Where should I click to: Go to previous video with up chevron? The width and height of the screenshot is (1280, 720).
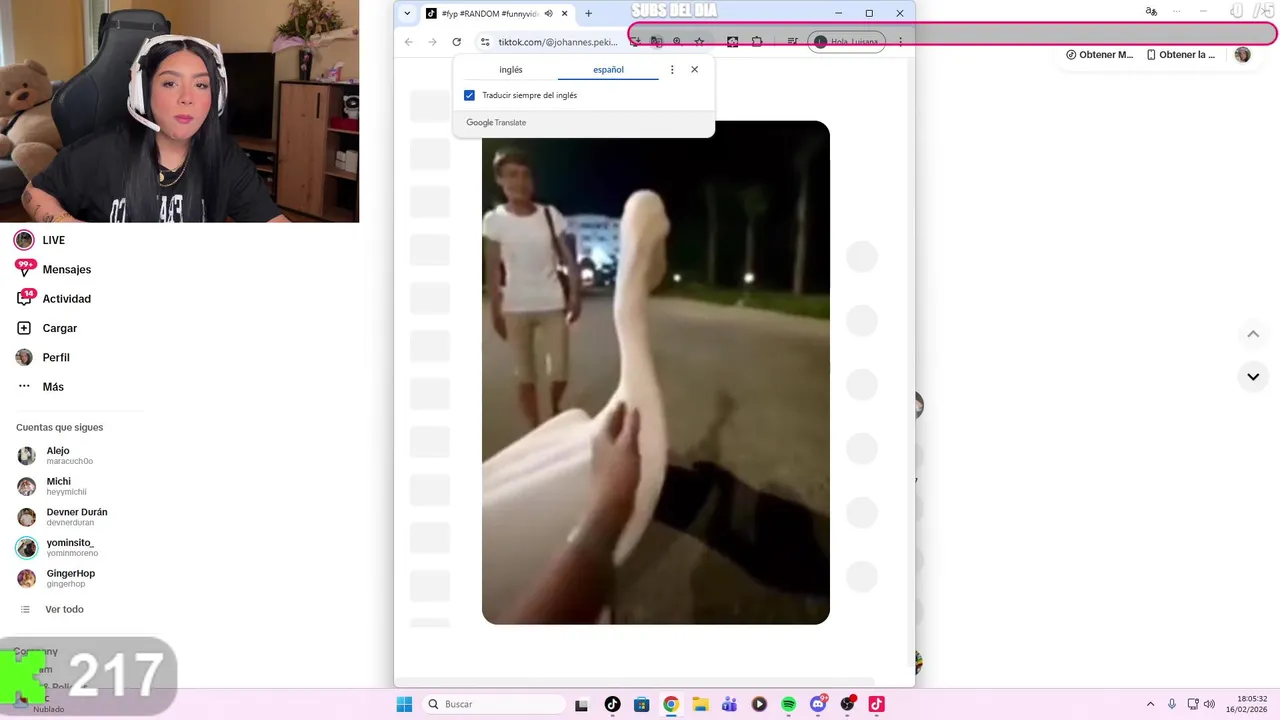click(x=1253, y=334)
